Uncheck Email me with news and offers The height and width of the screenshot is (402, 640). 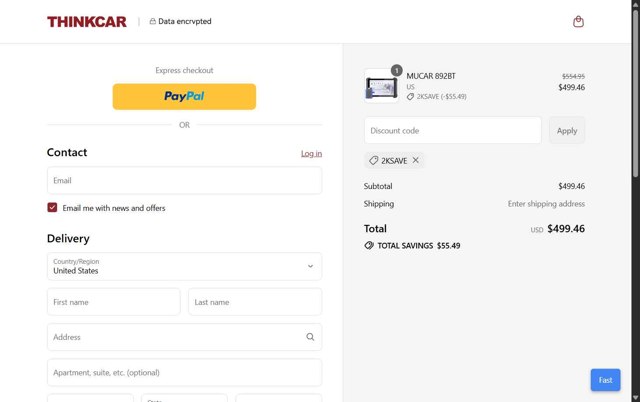(52, 207)
